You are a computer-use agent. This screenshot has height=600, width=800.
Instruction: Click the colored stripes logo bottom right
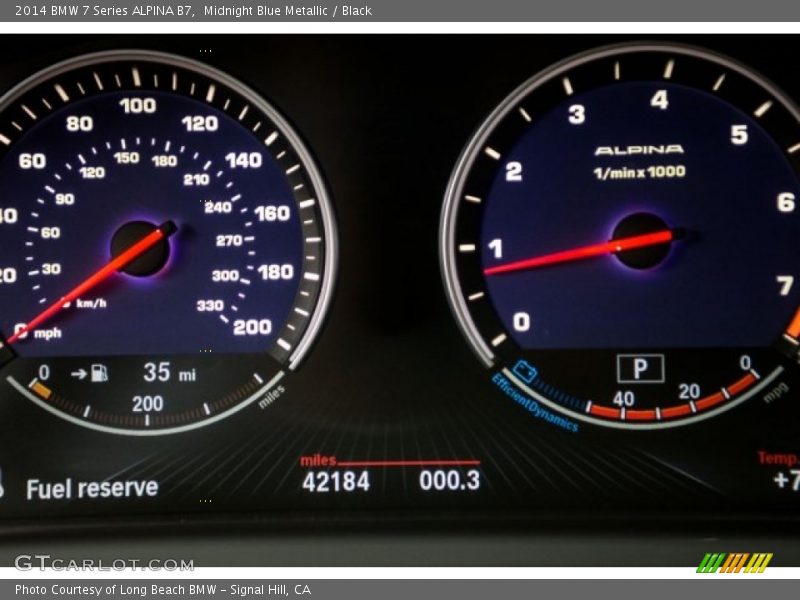[734, 562]
